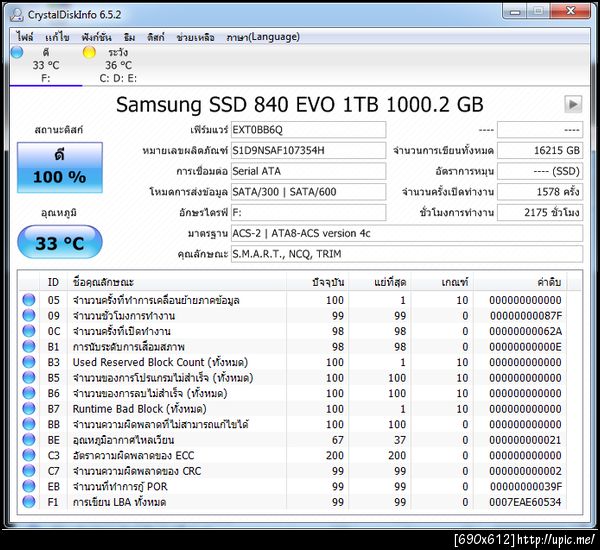Viewport: 600px width, 550px height.
Task: Select the Runtime Bad Block row name
Action: click(139, 409)
